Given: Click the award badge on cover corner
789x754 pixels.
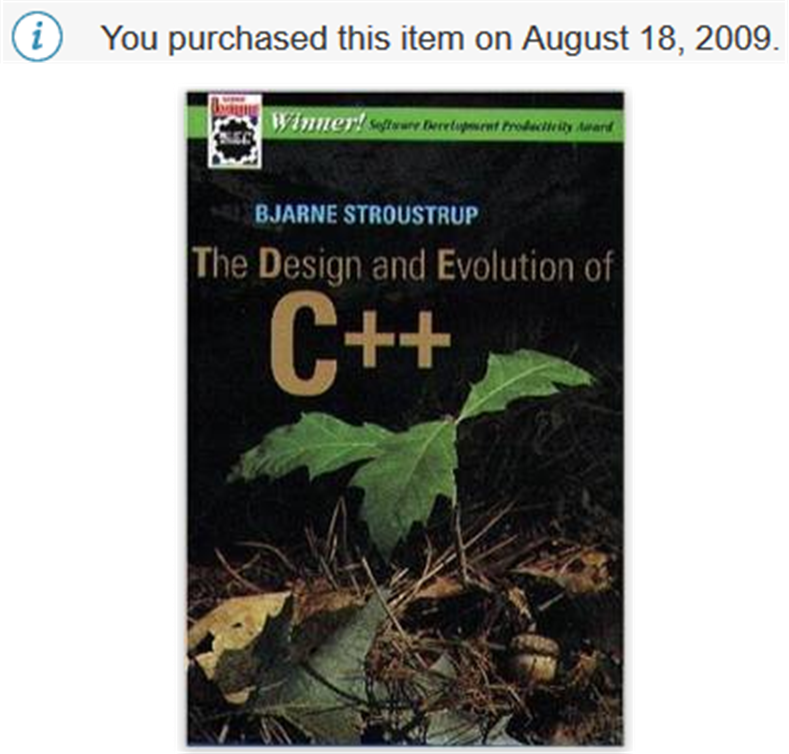Looking at the screenshot, I should 234,130.
